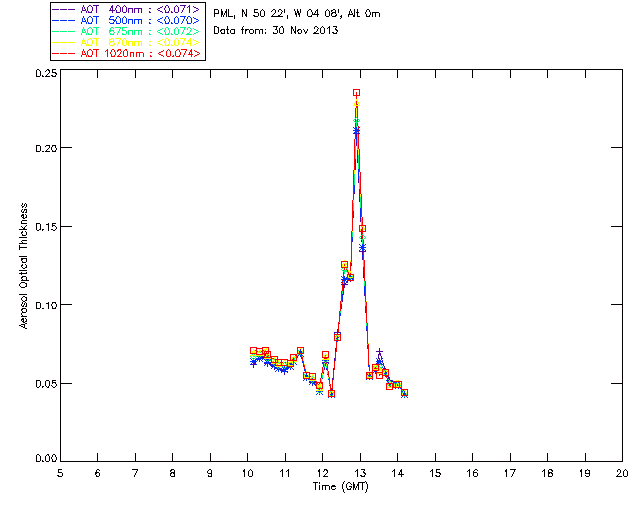
Task: Click the AOT 500nm legend entry
Action: click(x=127, y=20)
